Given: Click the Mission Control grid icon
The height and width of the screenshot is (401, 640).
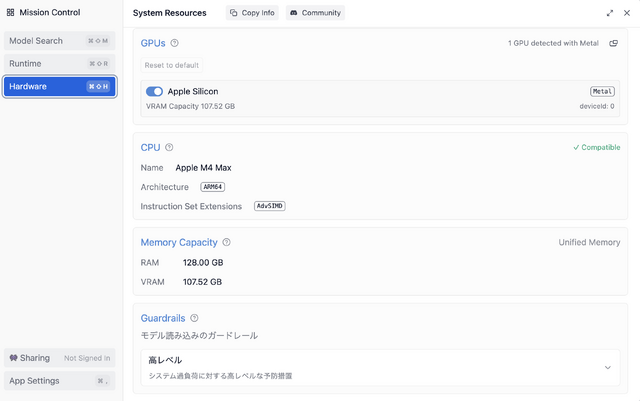Looking at the screenshot, I should click(x=11, y=13).
